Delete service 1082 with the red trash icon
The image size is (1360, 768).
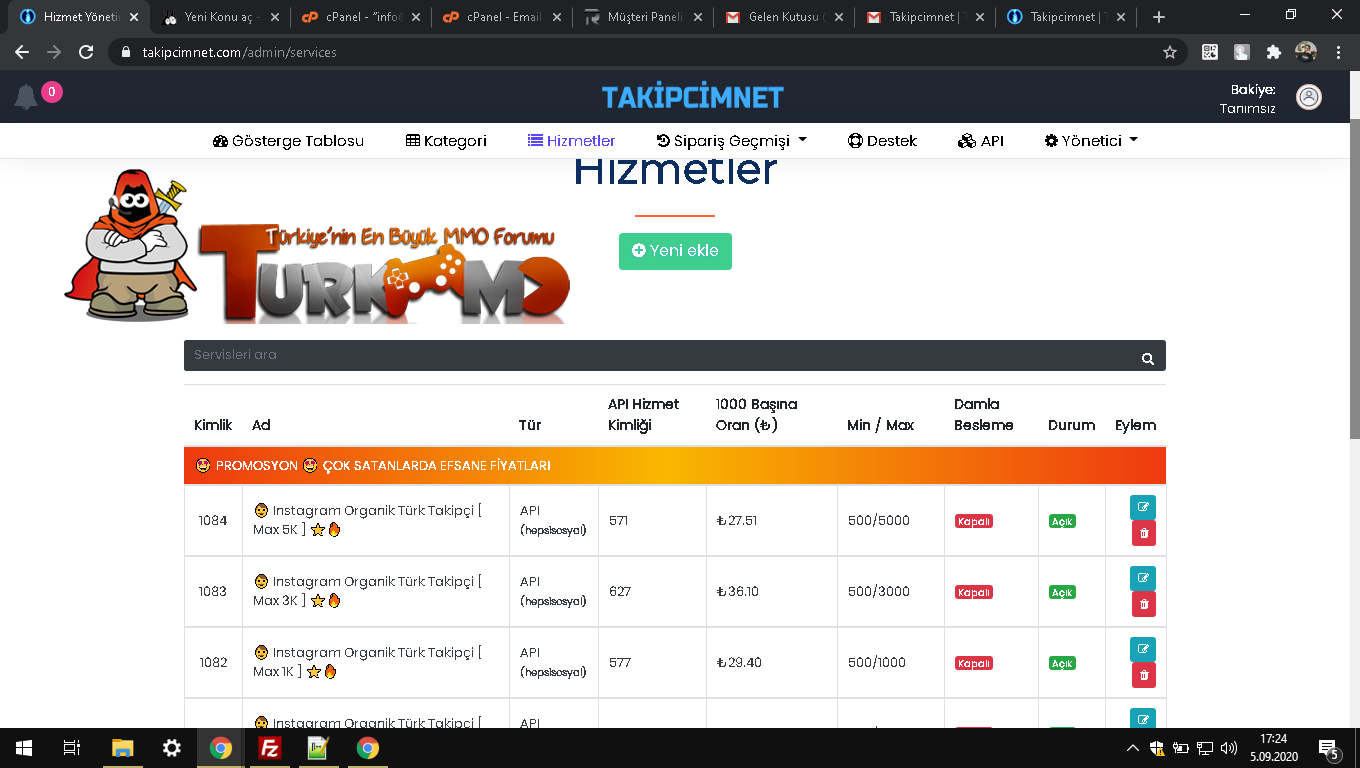(x=1144, y=675)
